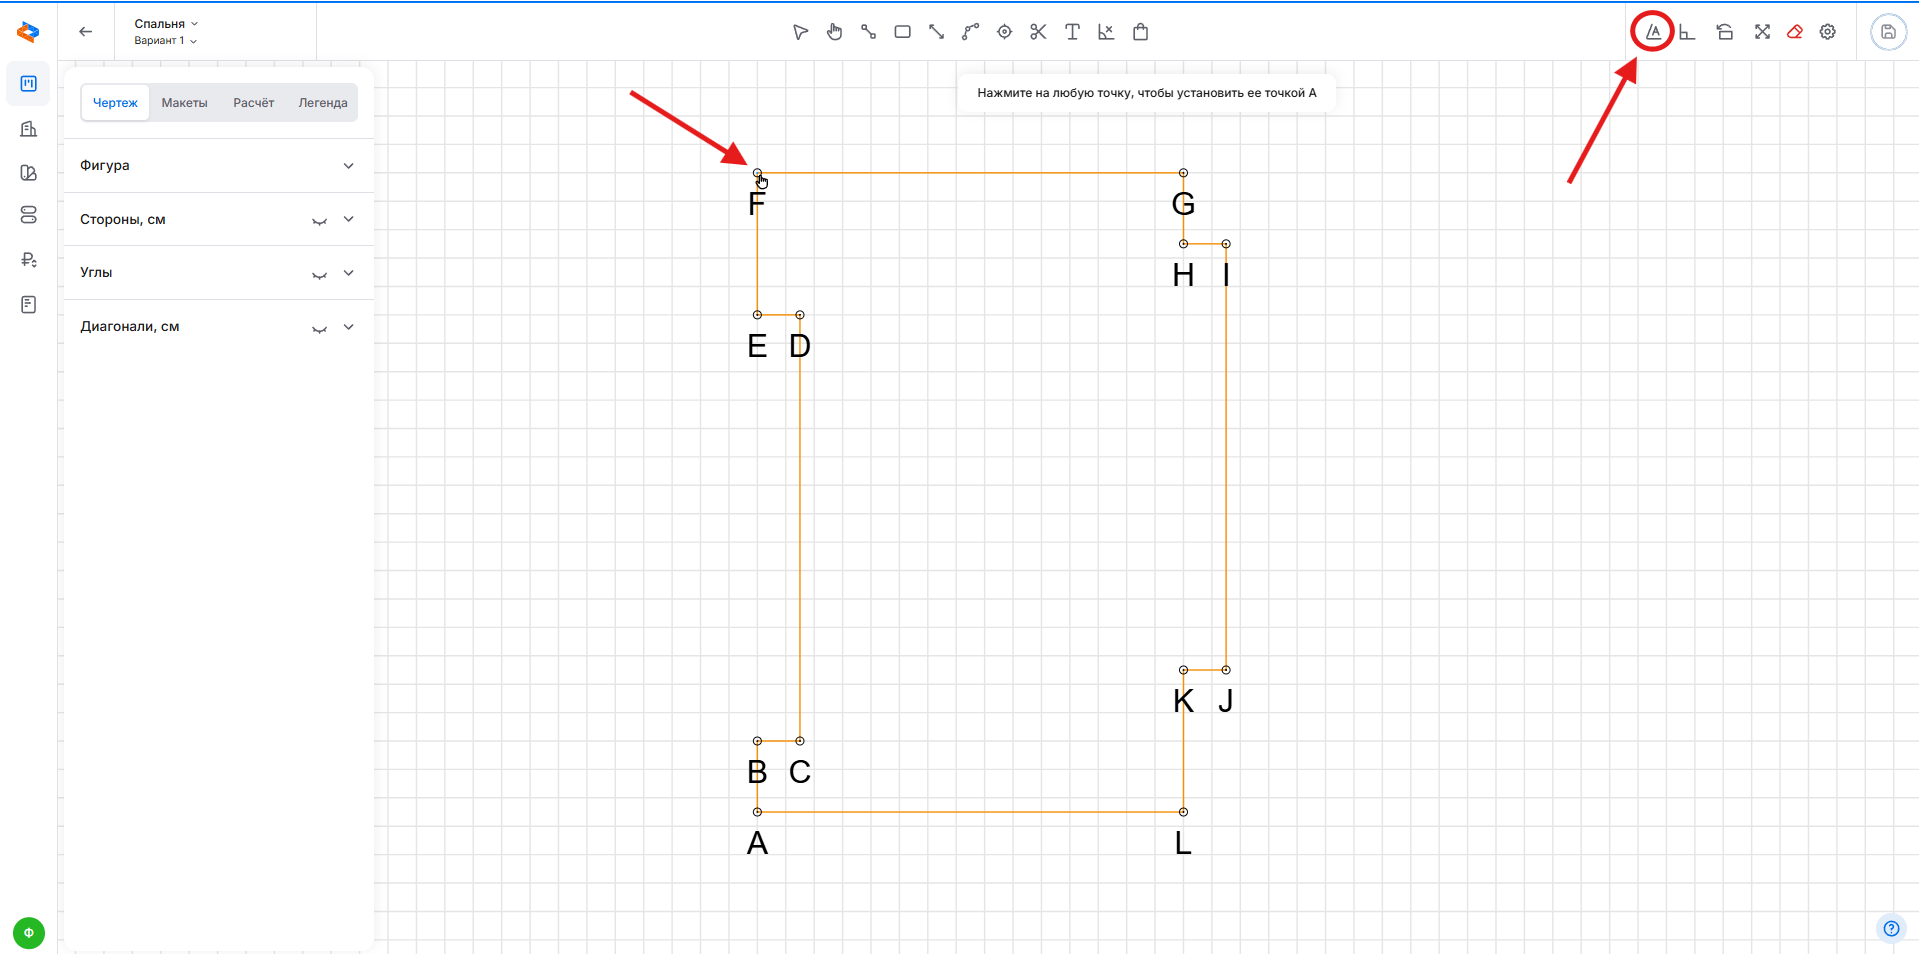Screen dimensions: 1919x954
Task: Click the red eraser icon
Action: pyautogui.click(x=1795, y=32)
